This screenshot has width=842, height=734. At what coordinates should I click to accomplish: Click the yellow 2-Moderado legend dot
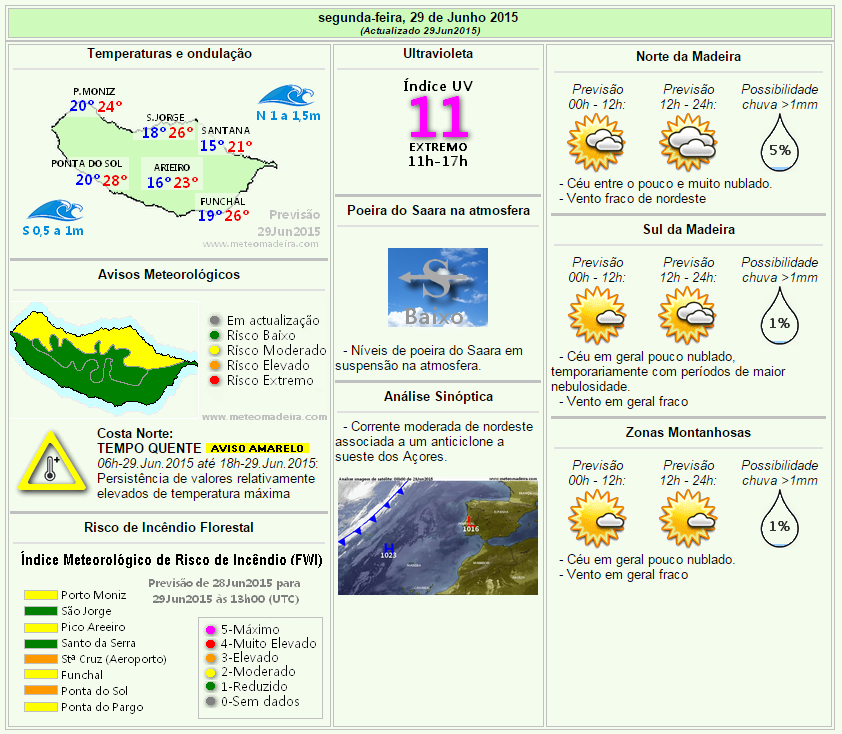(210, 672)
